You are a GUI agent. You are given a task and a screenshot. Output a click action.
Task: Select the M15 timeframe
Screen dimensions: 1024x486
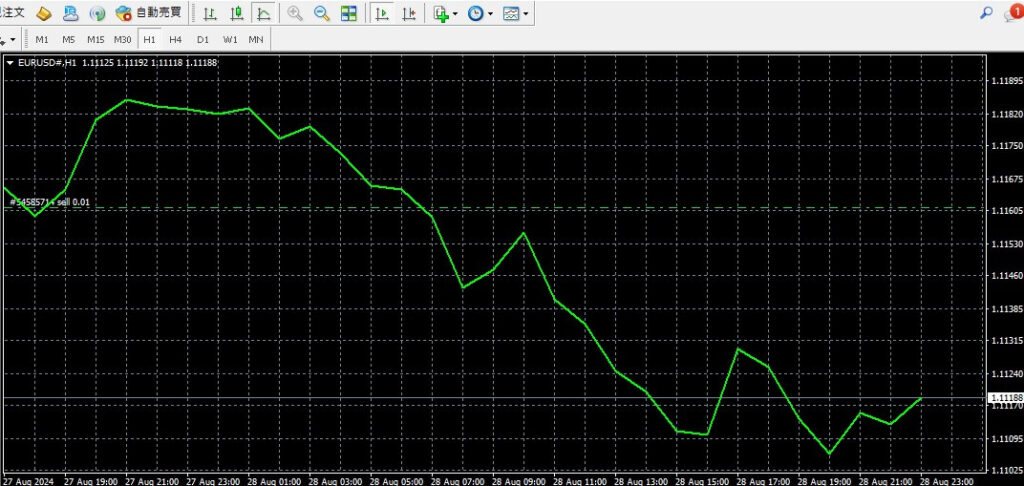click(x=95, y=40)
